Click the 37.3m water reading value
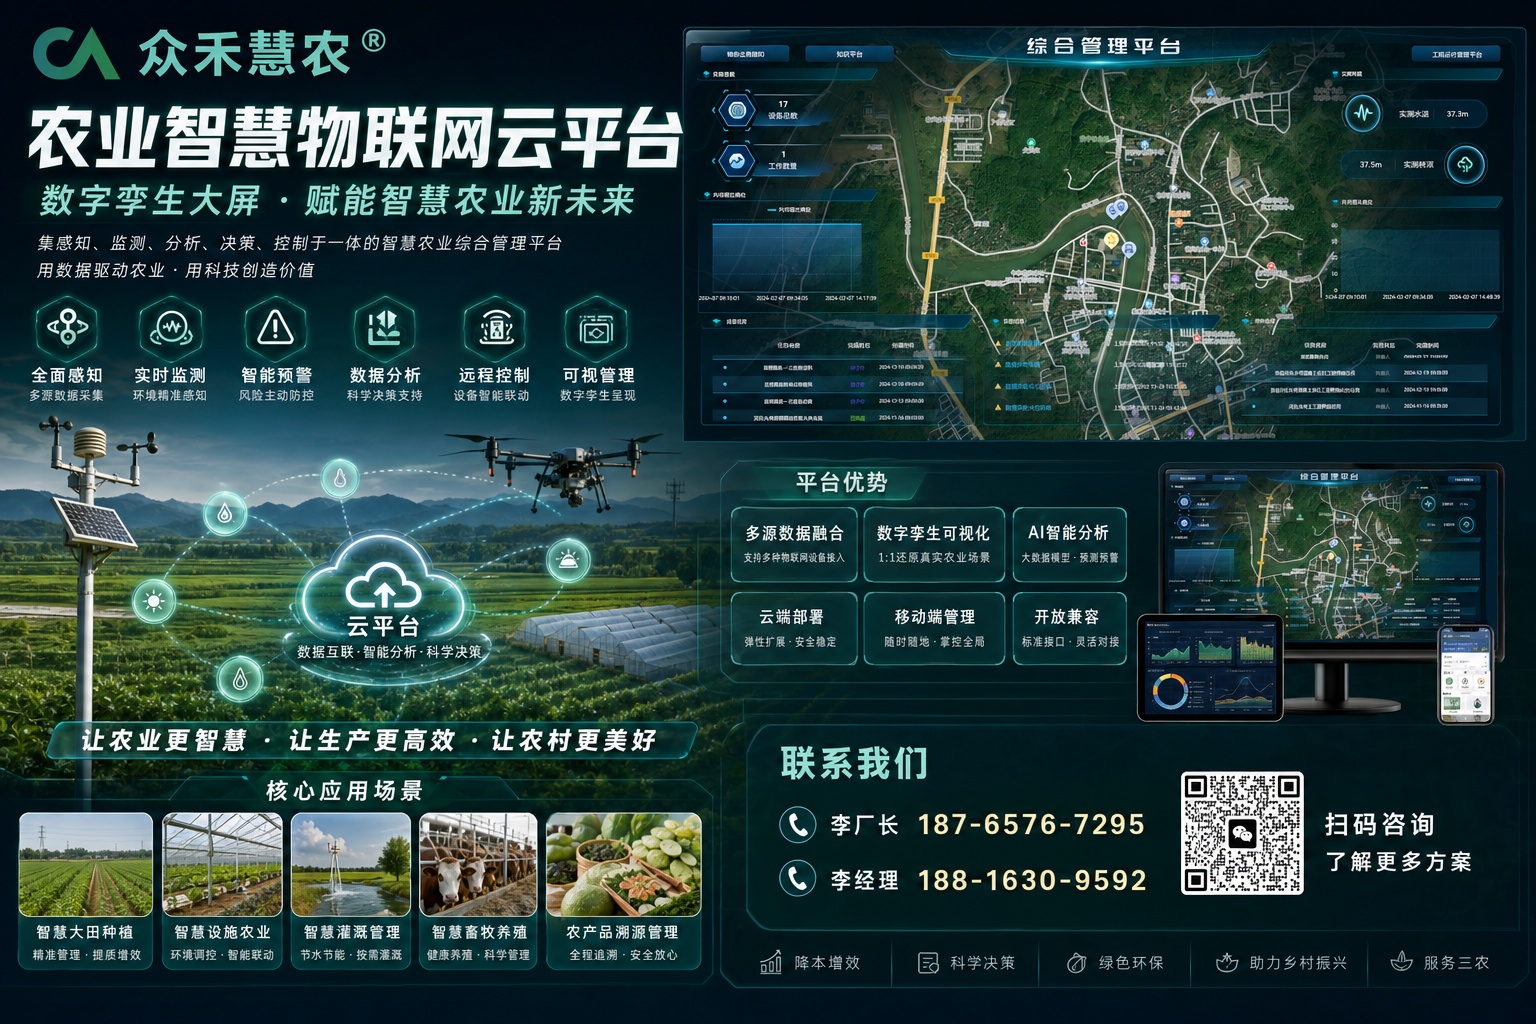 tap(1457, 114)
